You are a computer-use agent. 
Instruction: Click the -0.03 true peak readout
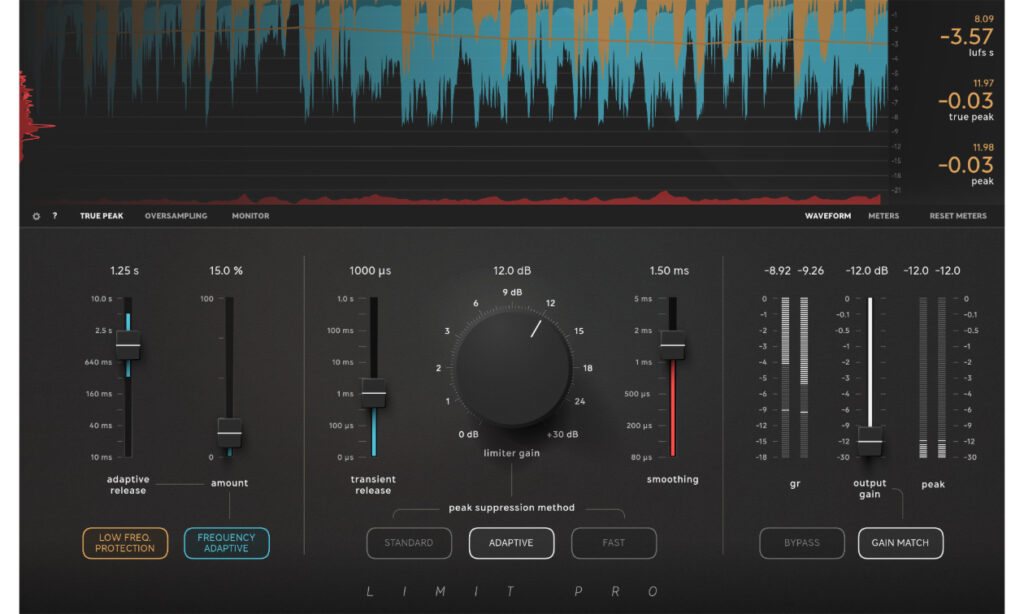click(x=966, y=101)
